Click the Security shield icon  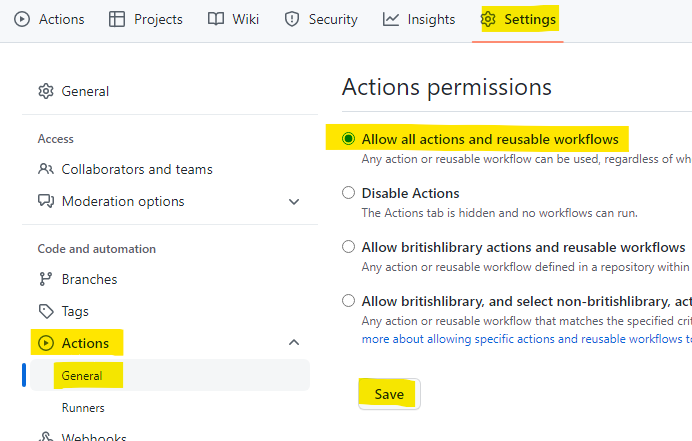[292, 19]
